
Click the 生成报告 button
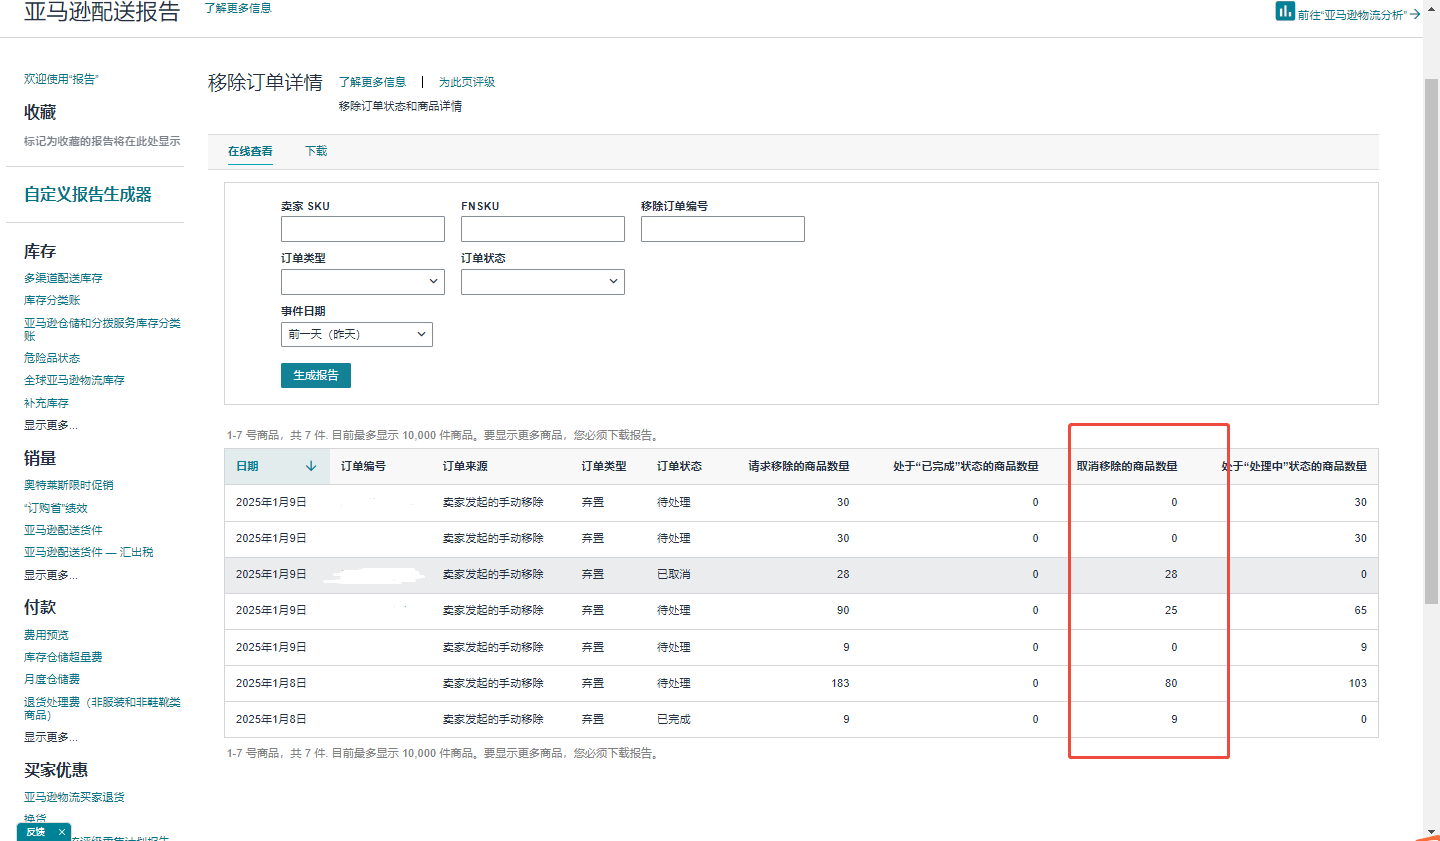(x=316, y=375)
